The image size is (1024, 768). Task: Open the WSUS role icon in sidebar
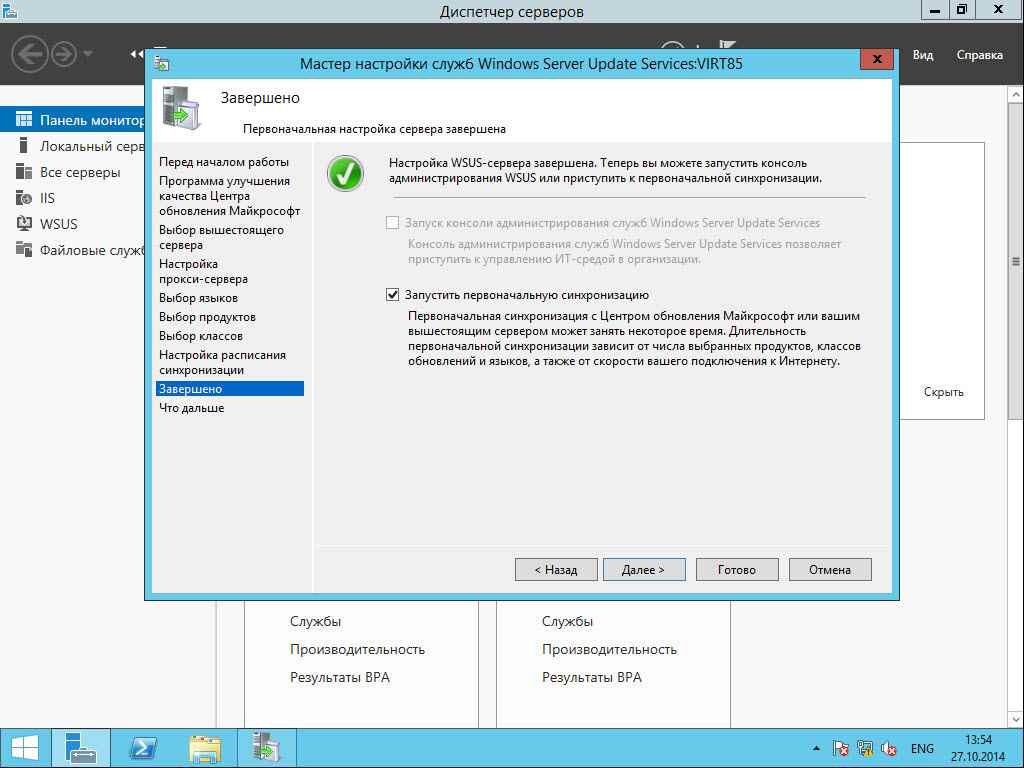[24, 224]
